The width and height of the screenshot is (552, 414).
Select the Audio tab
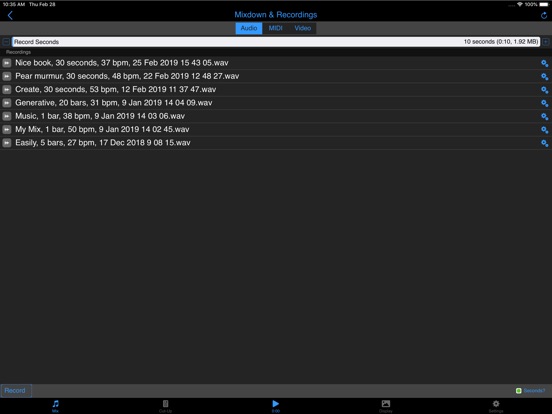(249, 28)
